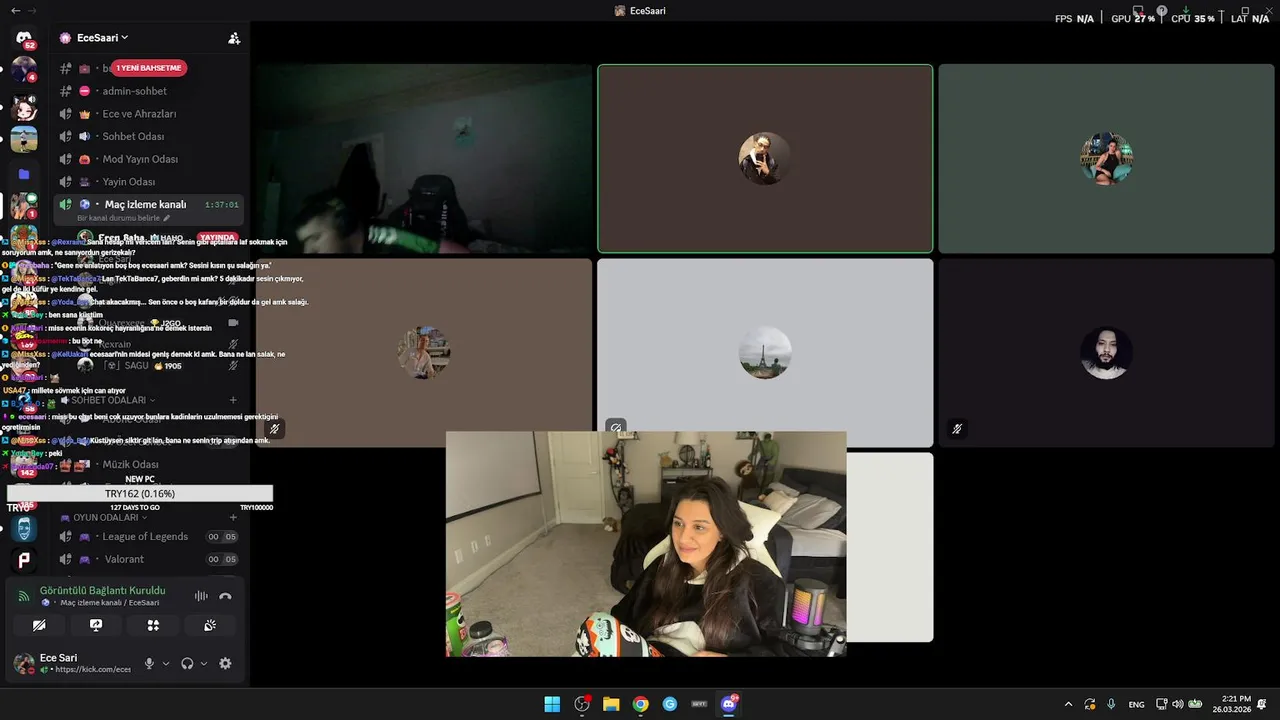This screenshot has width=1280, height=720.
Task: Open taskbar clock showing 2:21 PM
Action: [1230, 704]
